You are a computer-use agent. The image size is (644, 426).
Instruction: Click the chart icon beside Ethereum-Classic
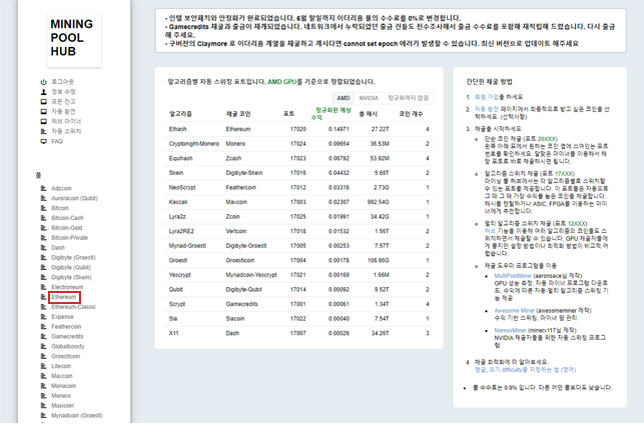[44, 306]
